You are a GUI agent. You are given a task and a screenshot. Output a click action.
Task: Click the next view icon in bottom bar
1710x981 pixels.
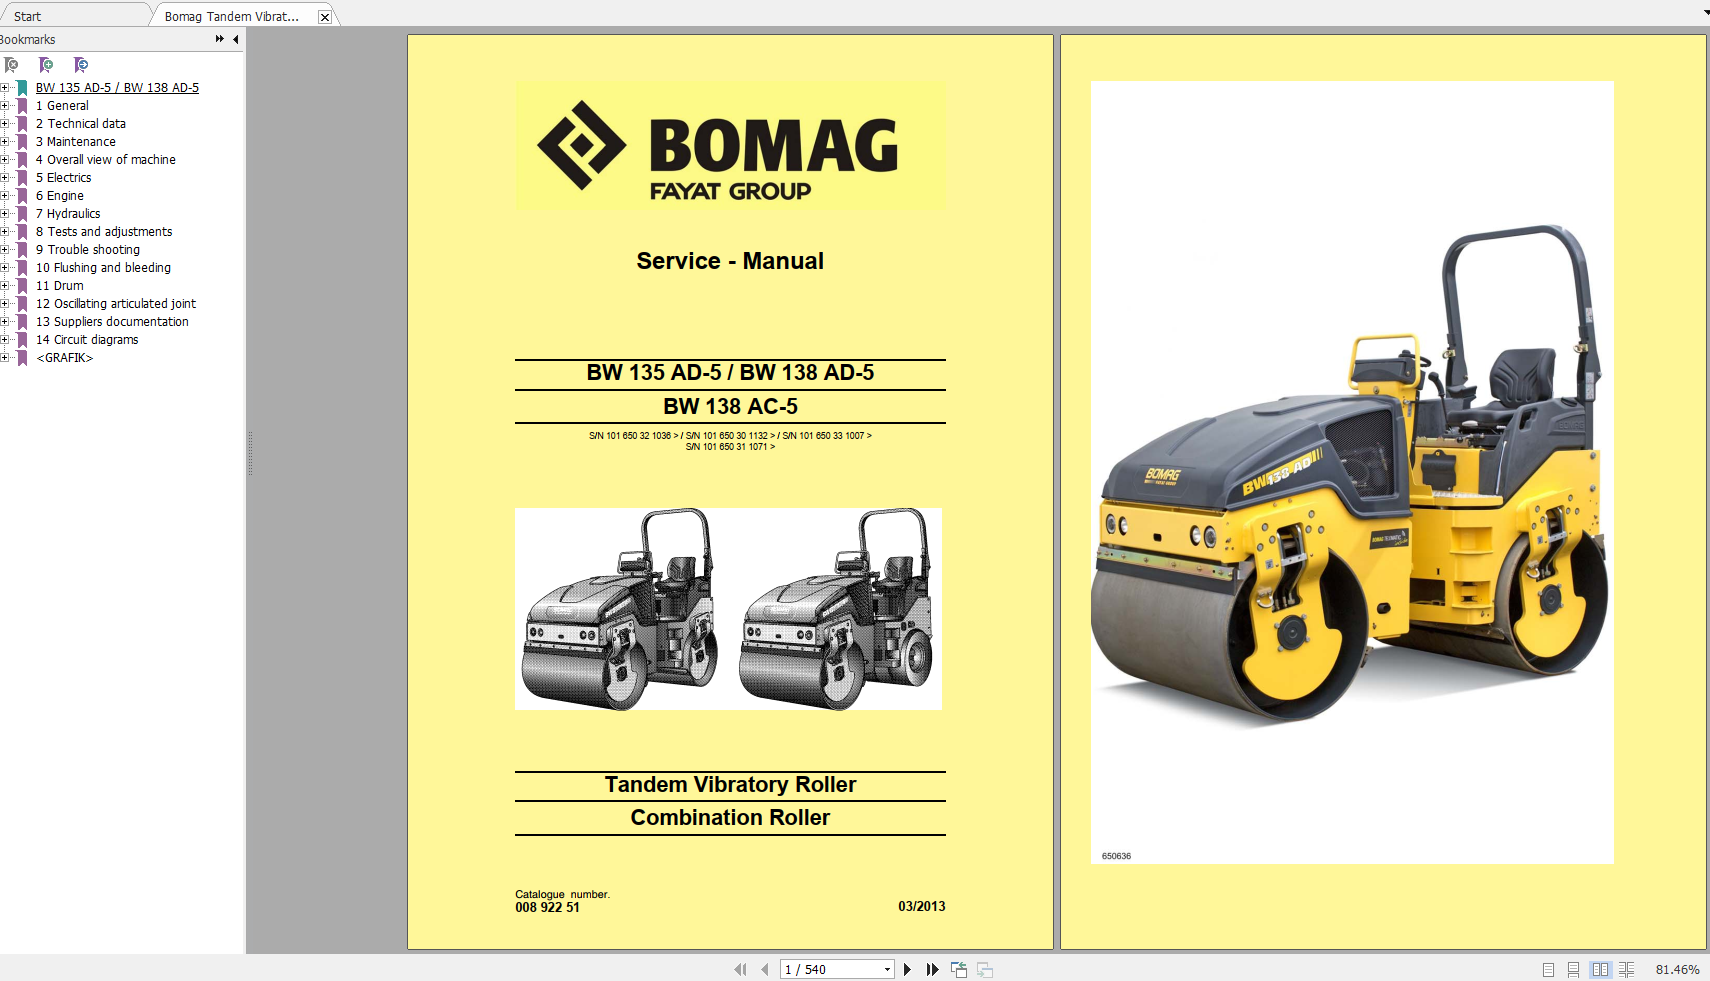(985, 969)
